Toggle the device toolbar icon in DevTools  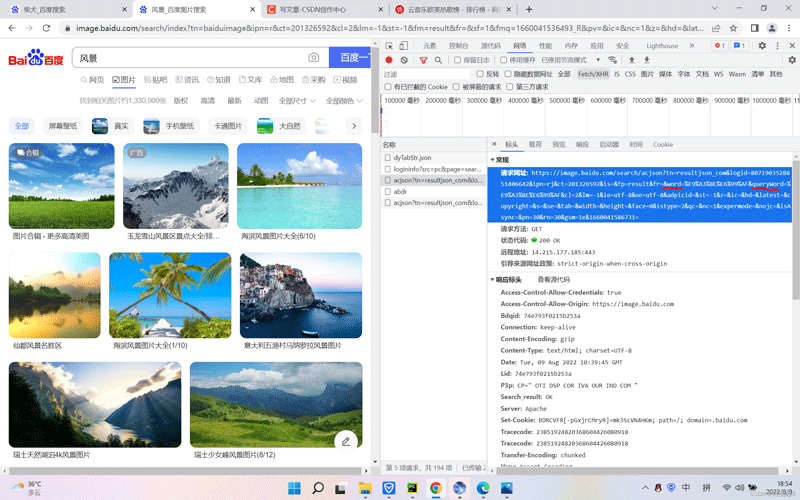click(405, 46)
